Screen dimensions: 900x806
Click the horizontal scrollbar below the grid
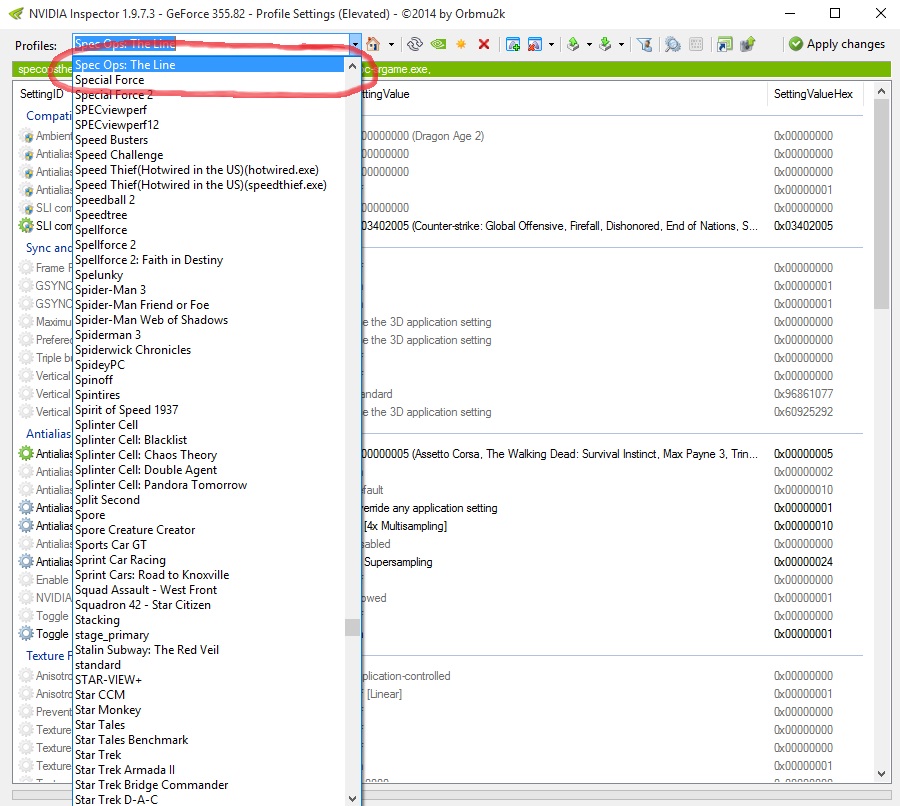click(451, 795)
